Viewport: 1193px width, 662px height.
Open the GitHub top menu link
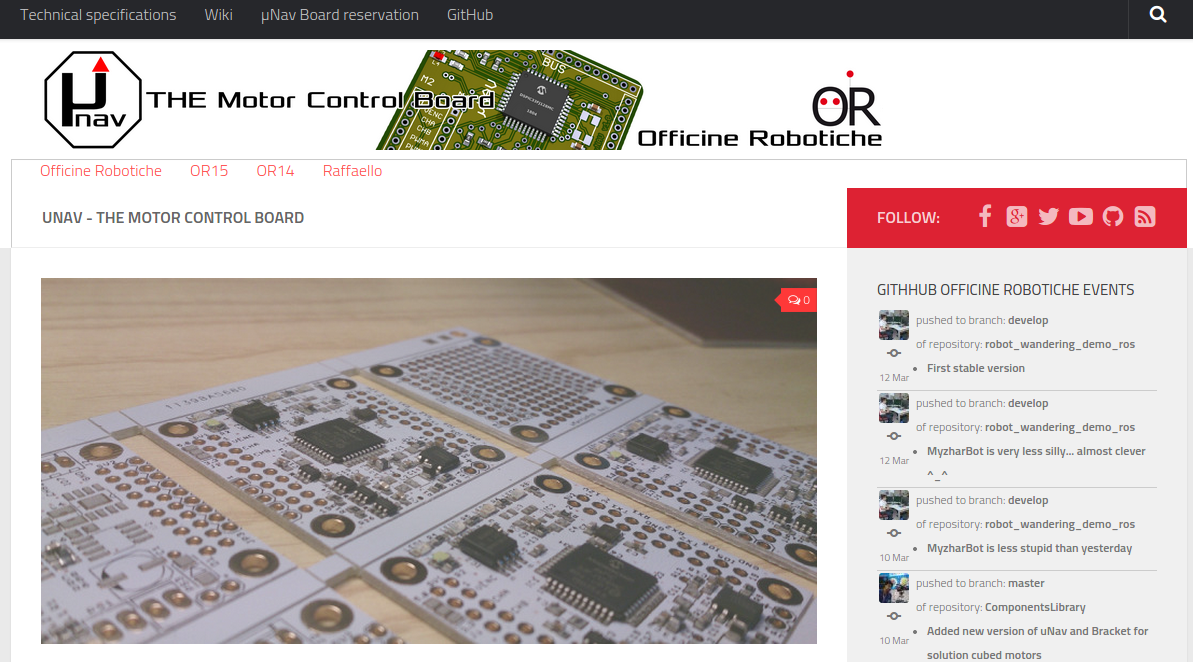point(469,14)
